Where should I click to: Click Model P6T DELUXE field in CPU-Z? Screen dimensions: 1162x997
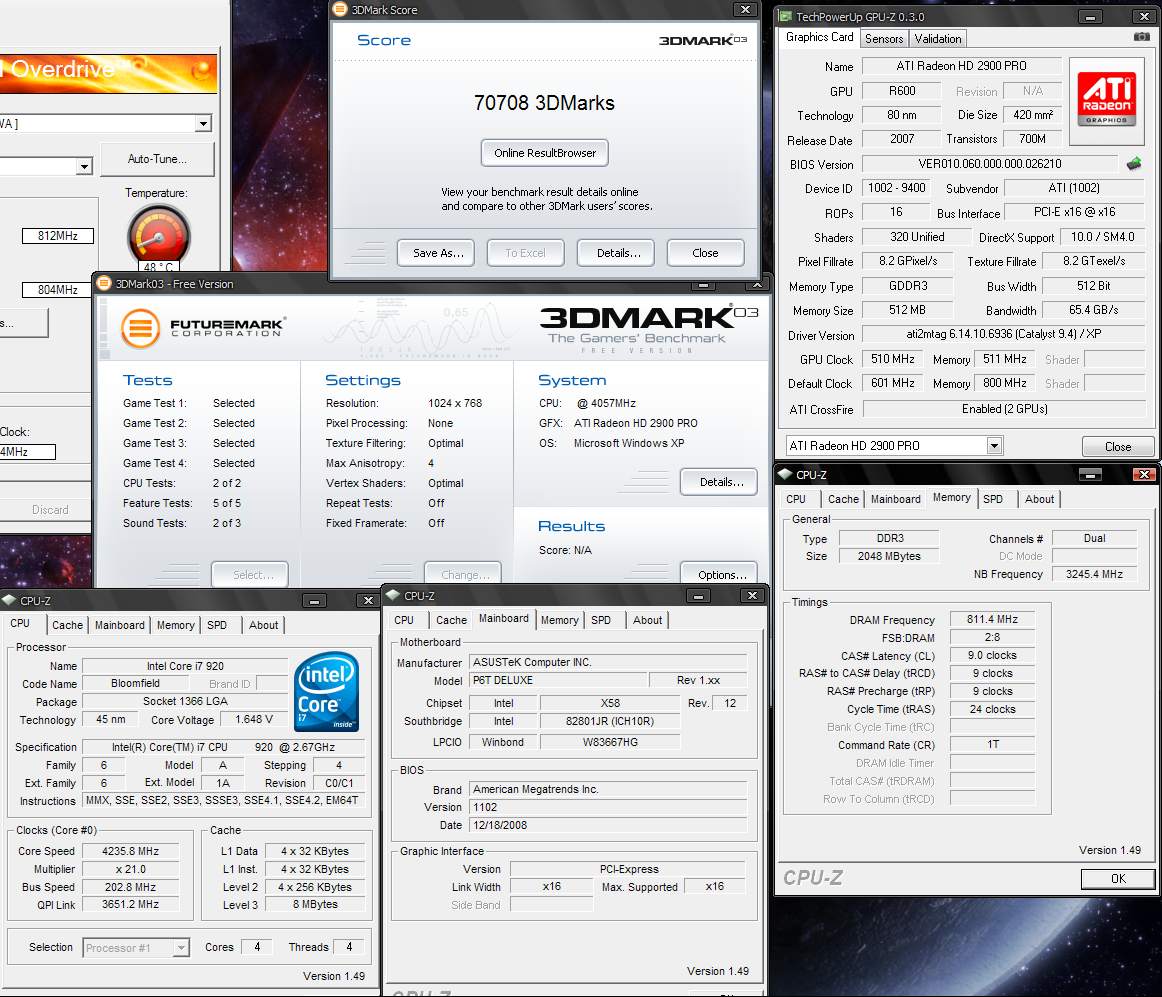558,680
